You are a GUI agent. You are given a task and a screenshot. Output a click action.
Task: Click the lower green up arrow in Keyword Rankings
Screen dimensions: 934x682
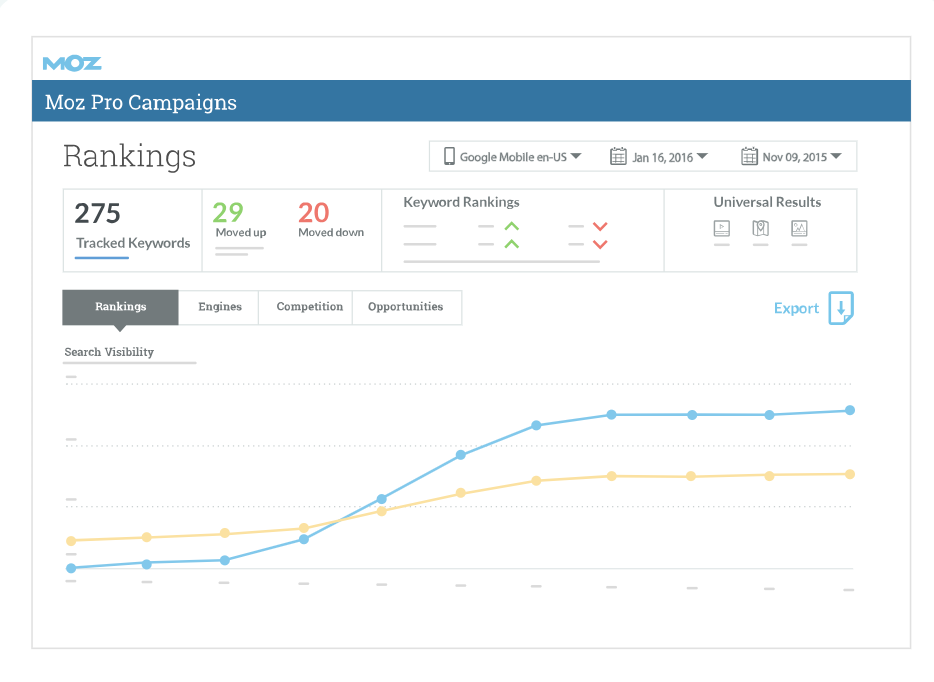pyautogui.click(x=512, y=244)
